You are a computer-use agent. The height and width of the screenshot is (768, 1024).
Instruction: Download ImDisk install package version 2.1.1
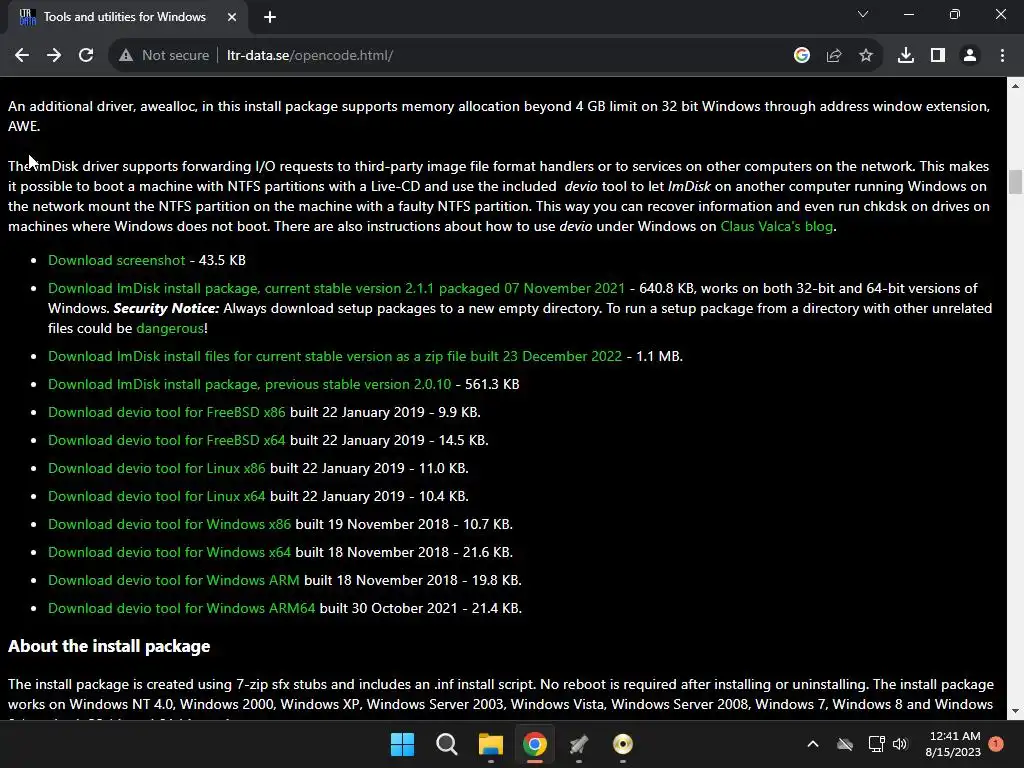336,289
